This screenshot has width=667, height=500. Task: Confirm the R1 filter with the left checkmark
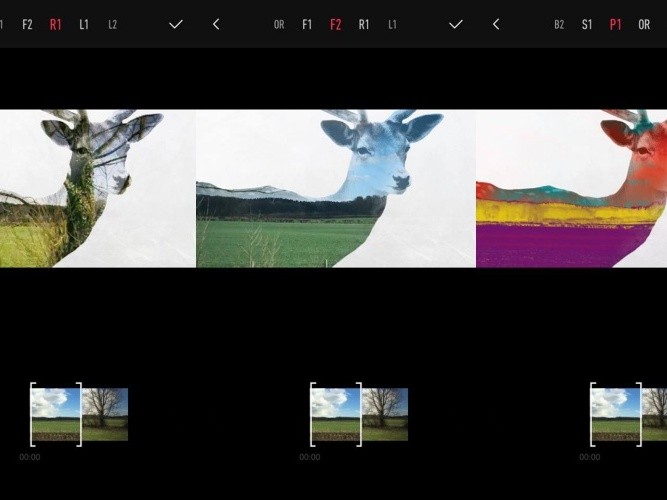(176, 24)
